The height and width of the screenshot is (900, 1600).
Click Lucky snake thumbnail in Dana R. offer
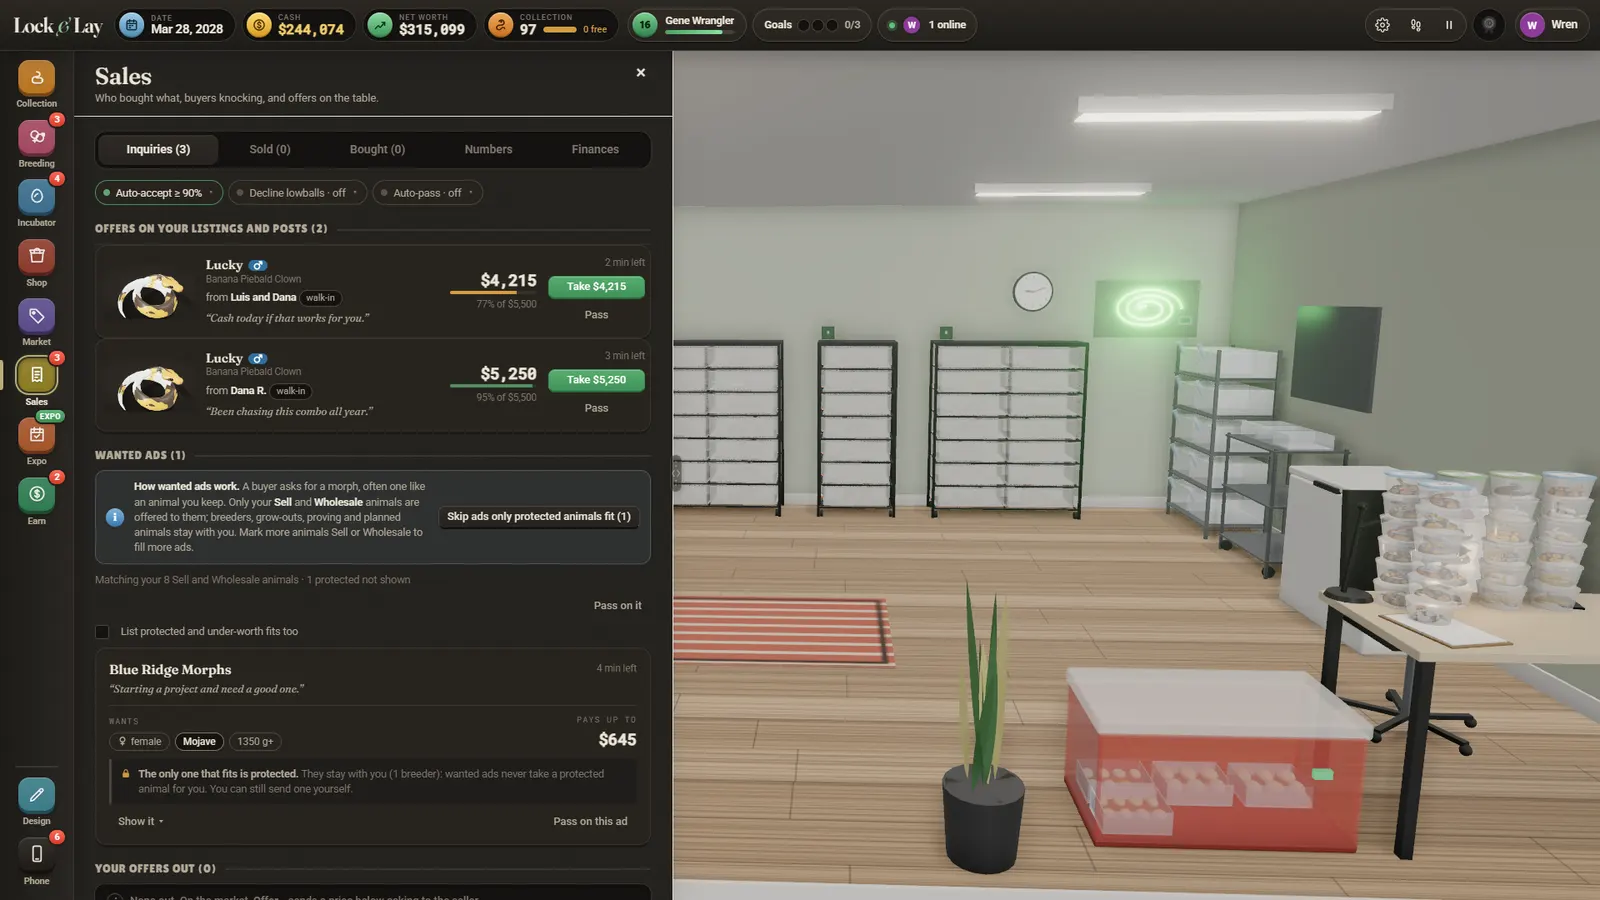pos(150,387)
